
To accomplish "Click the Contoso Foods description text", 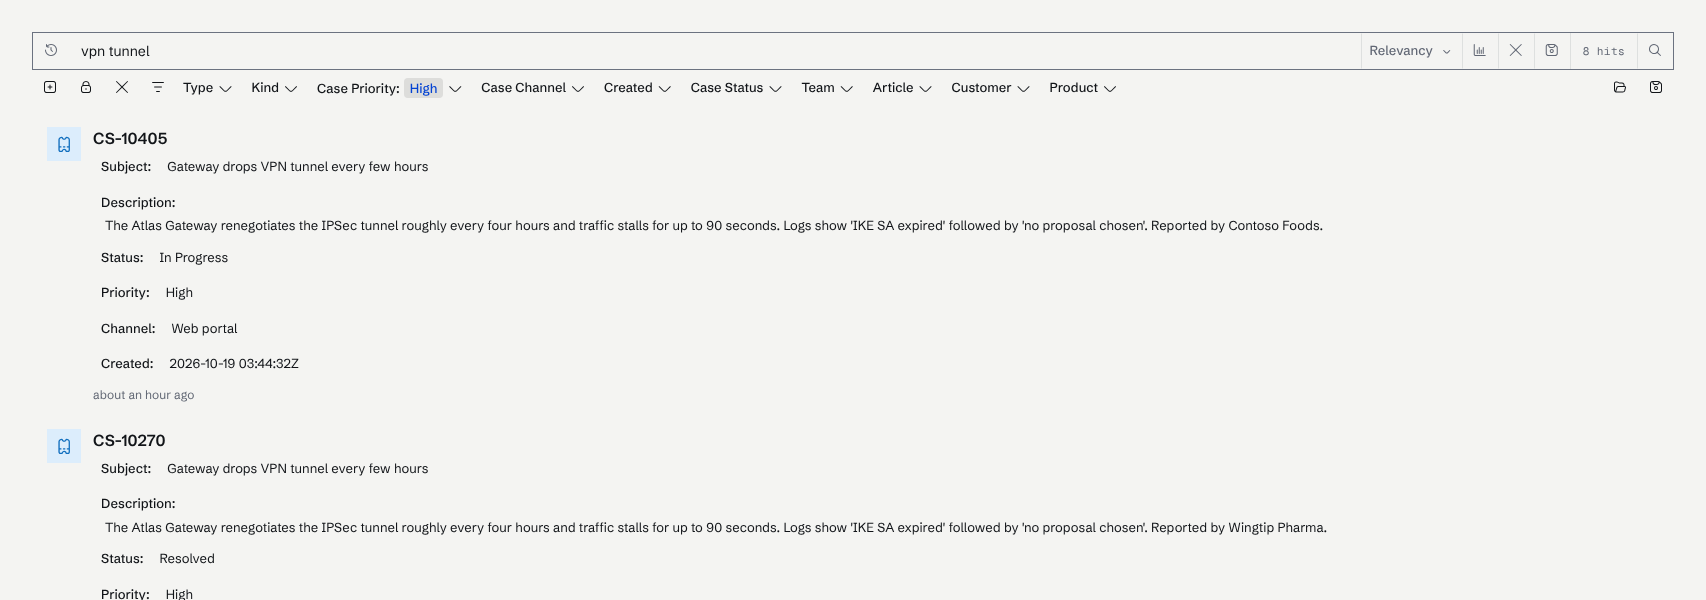I will 714,226.
